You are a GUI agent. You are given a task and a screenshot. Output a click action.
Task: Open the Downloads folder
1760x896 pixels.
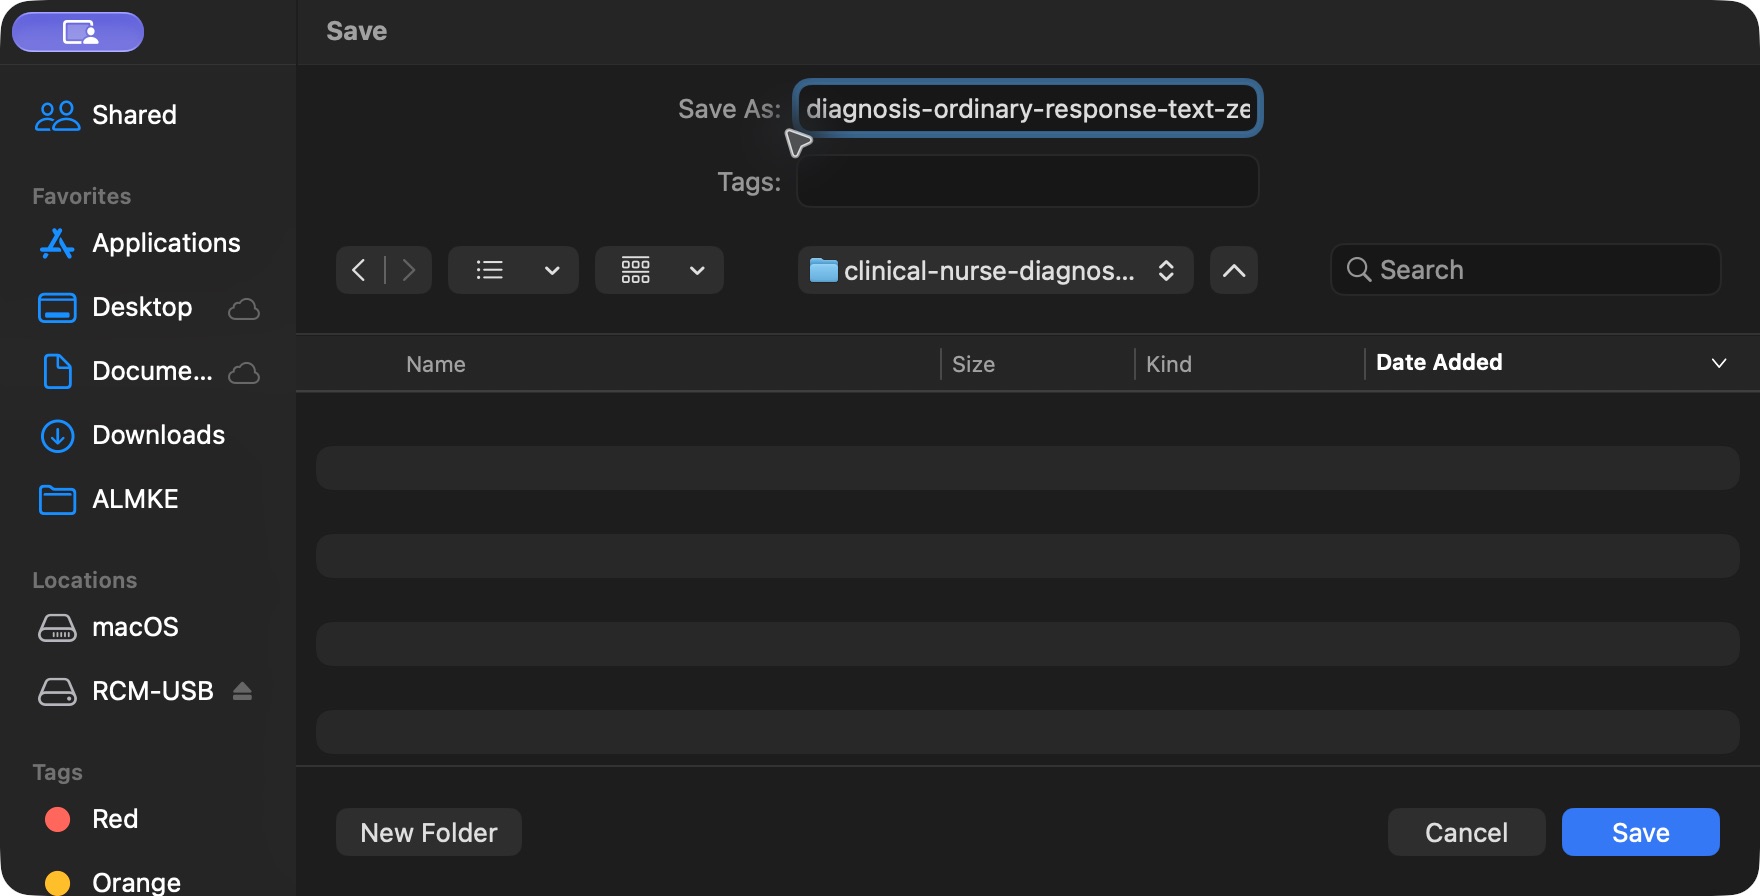pos(132,435)
